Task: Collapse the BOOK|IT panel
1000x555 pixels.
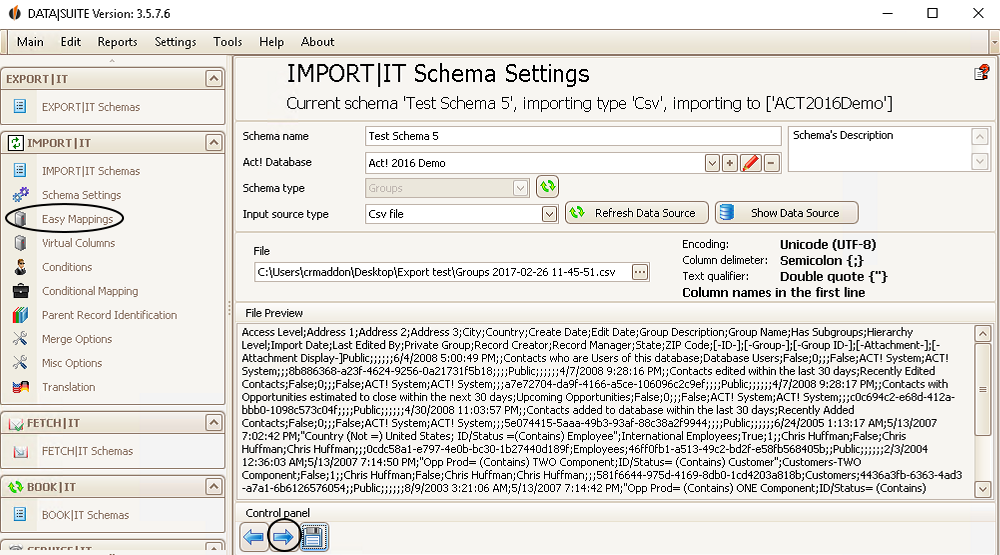Action: pos(214,487)
